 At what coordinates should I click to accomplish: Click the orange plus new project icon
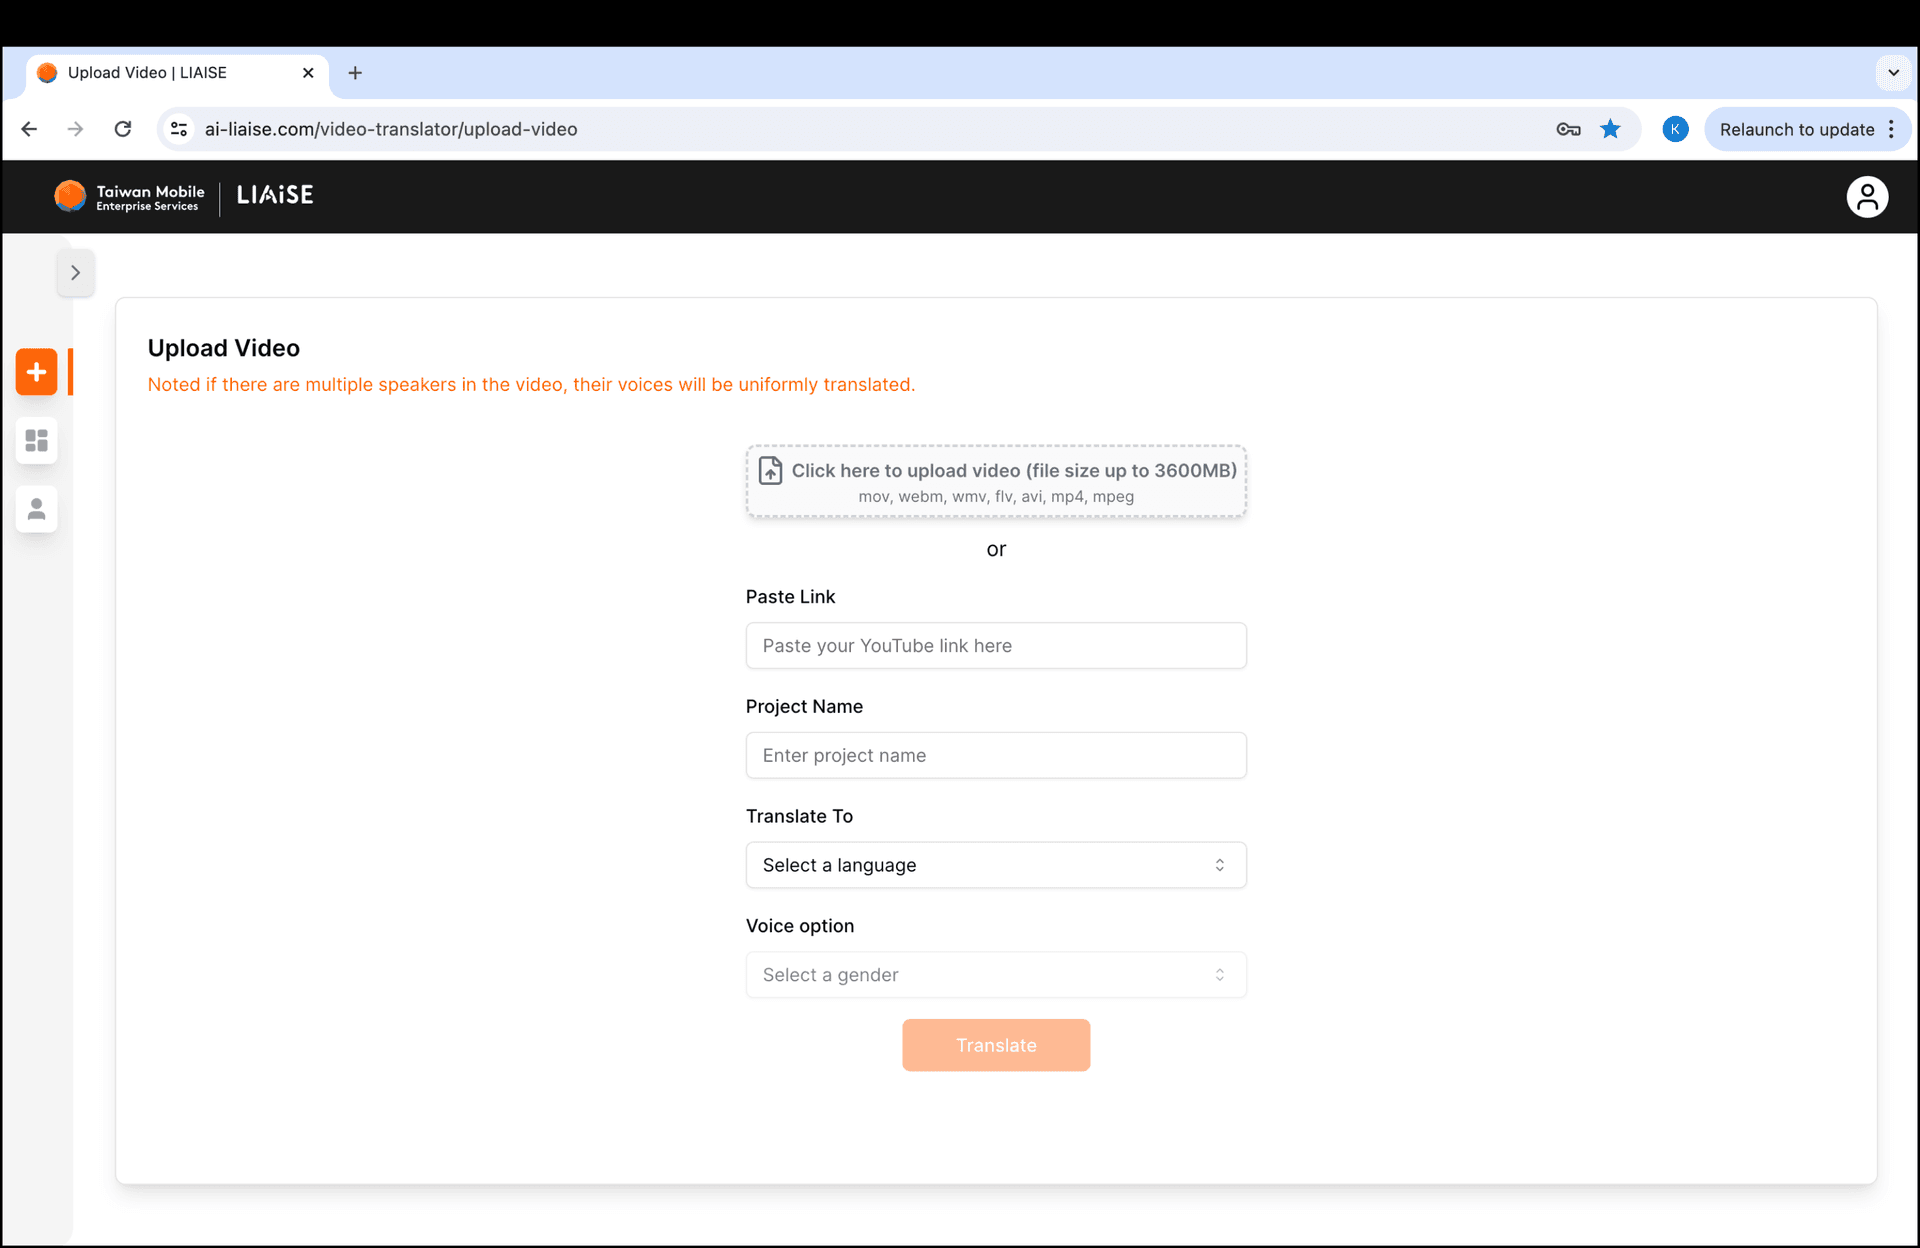click(x=37, y=372)
